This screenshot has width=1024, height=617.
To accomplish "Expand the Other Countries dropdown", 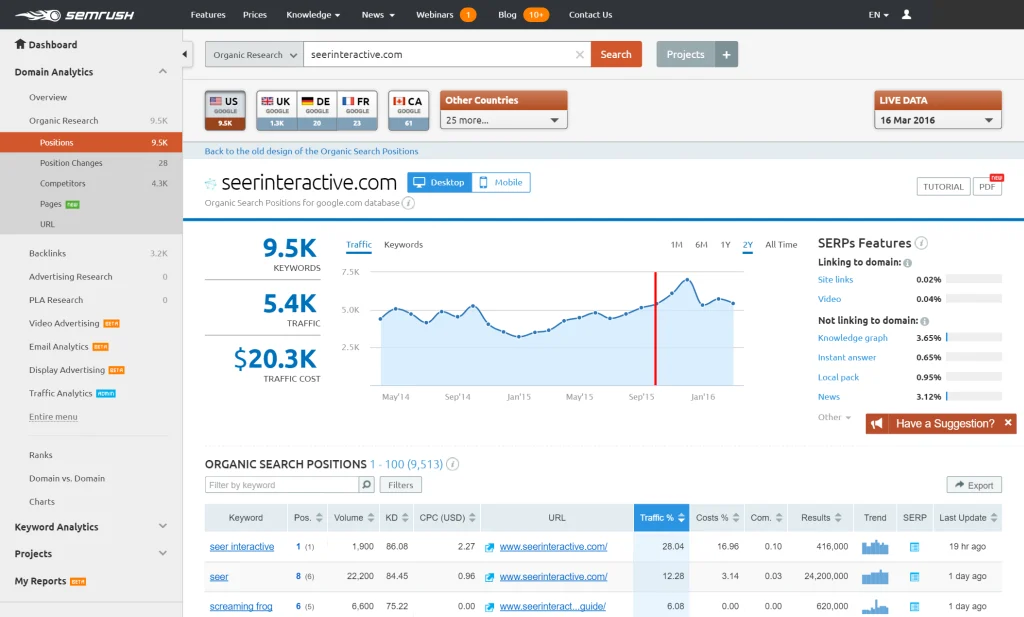I will click(x=503, y=118).
